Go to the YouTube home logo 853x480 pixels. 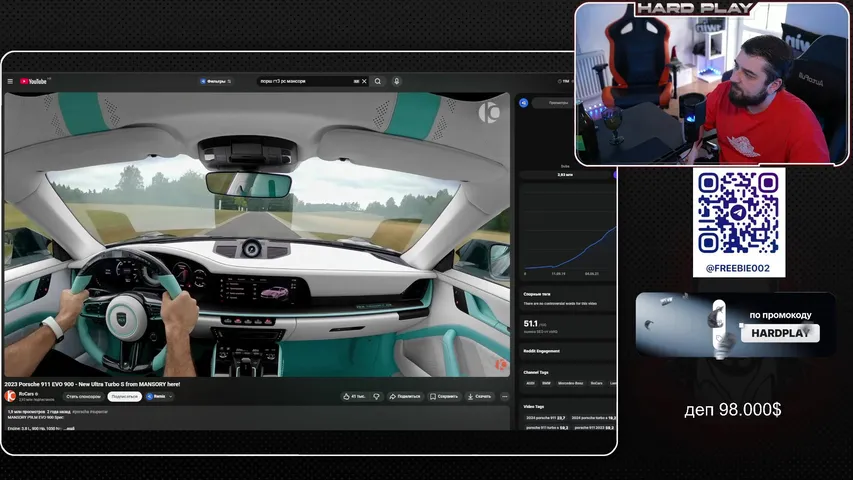click(x=34, y=81)
